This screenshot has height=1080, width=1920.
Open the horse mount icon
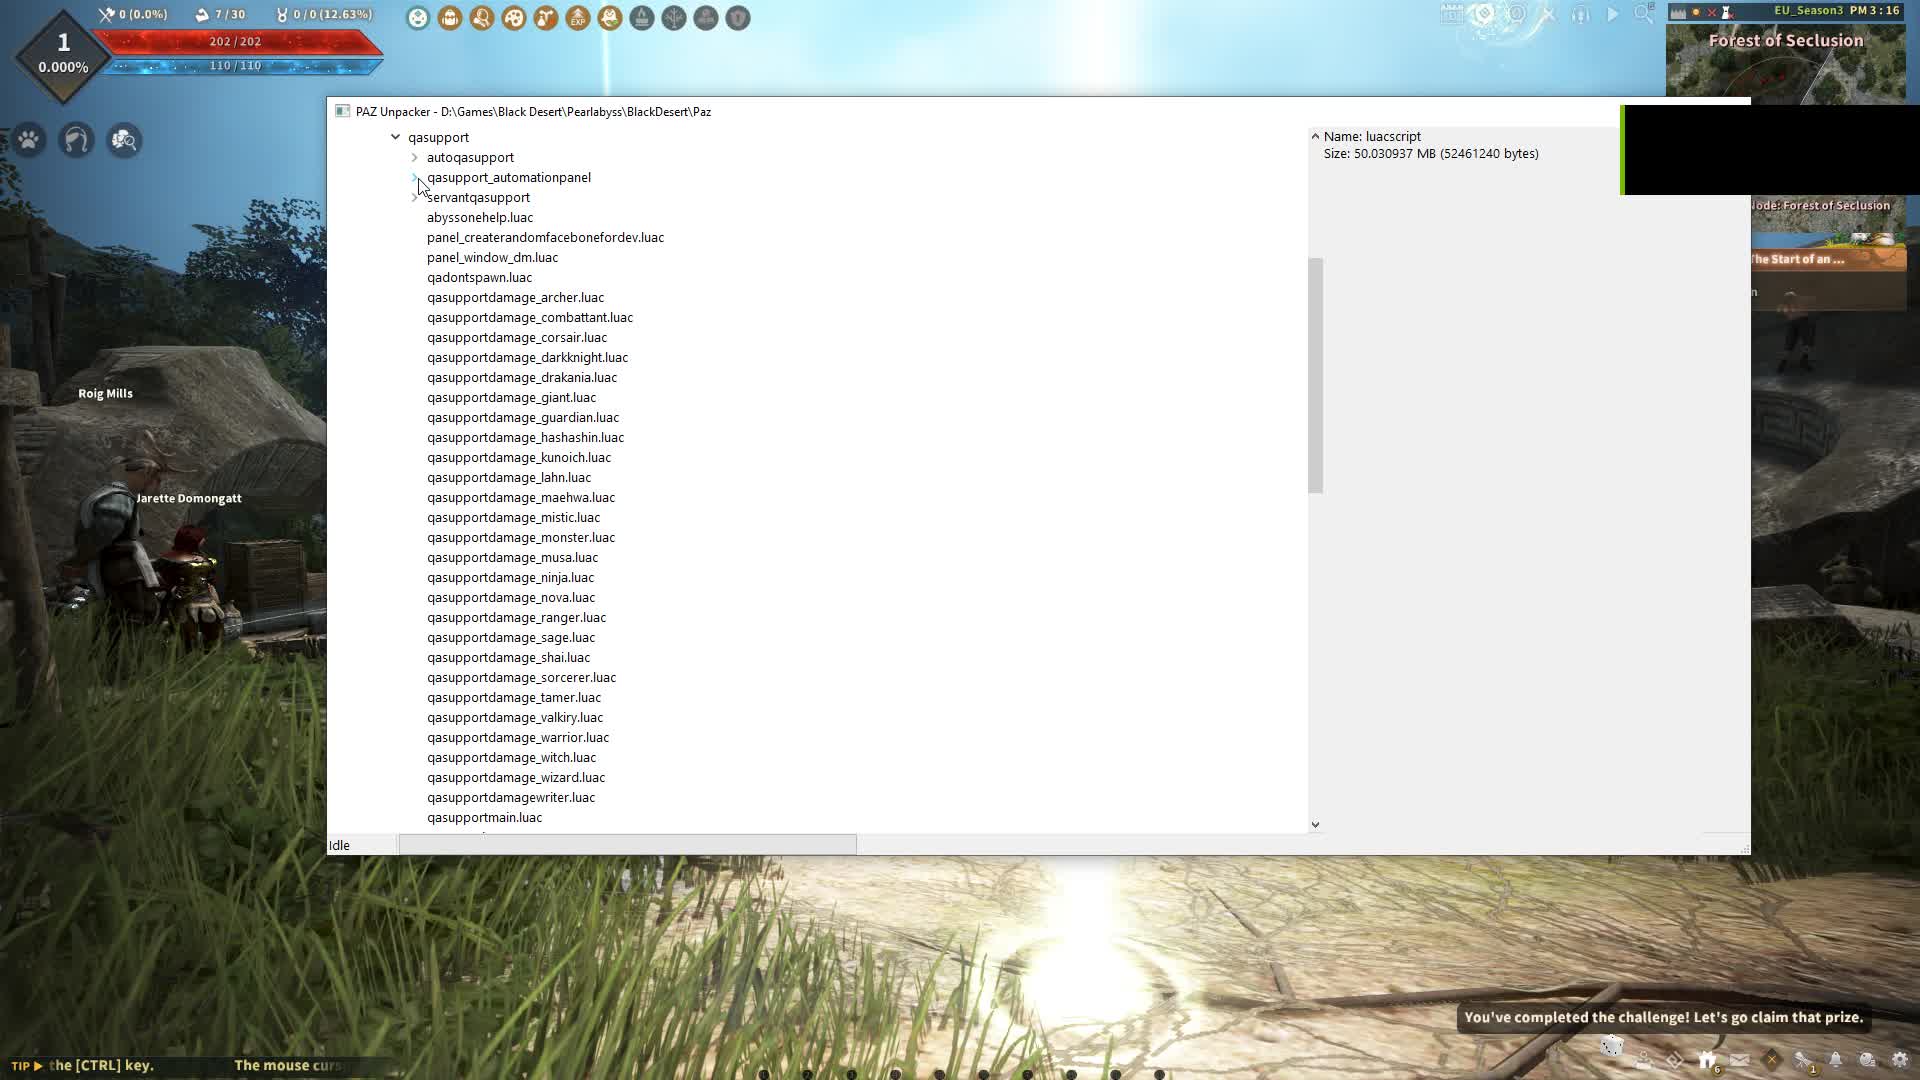[x=77, y=140]
